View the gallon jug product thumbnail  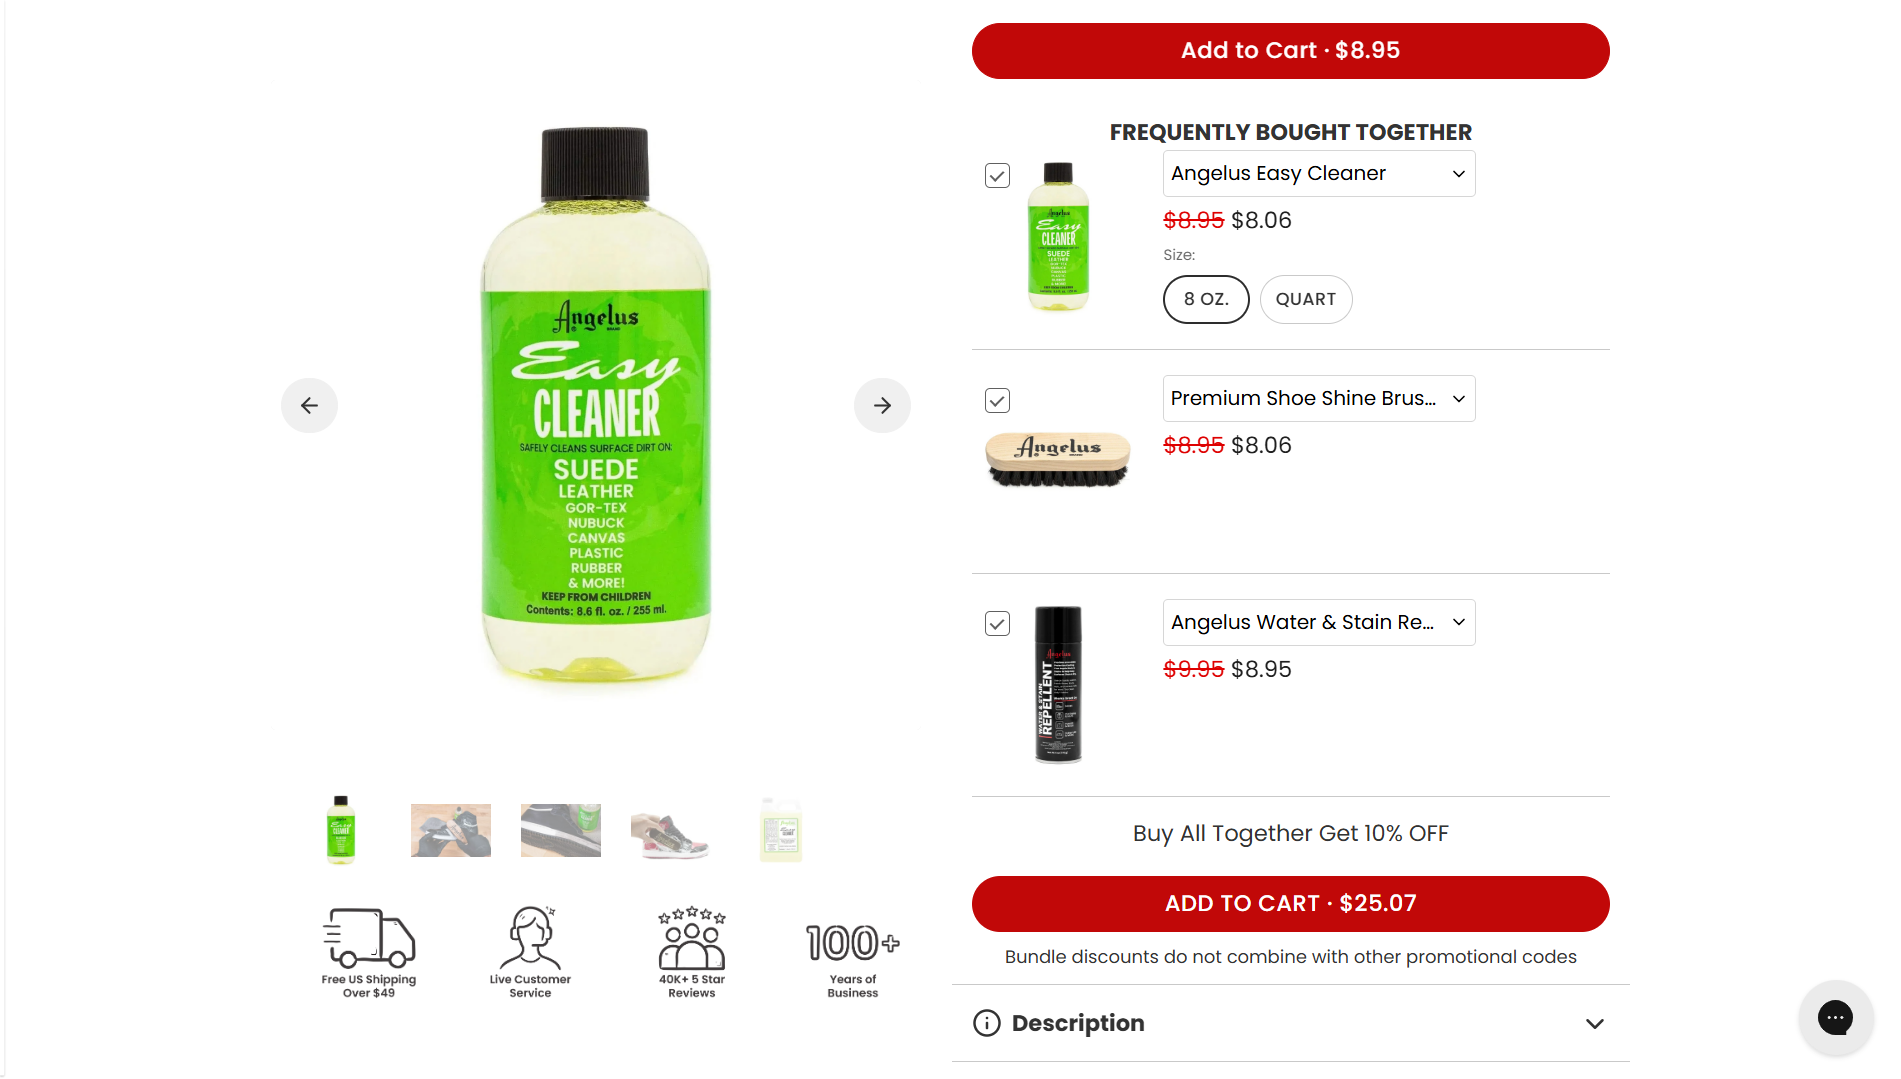[x=781, y=830]
